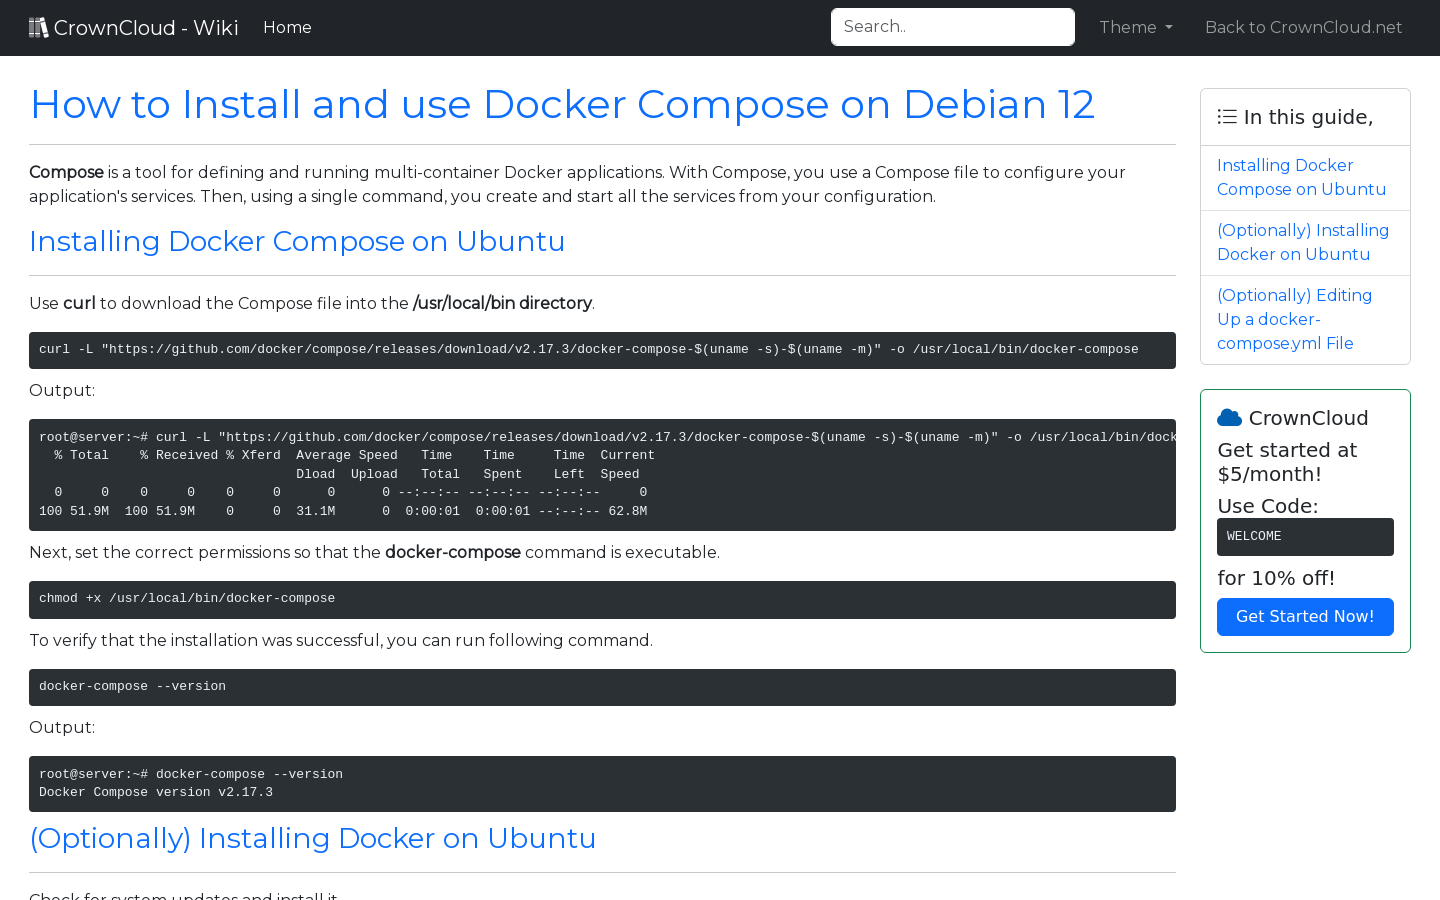Click the curl download progress output block

602,474
